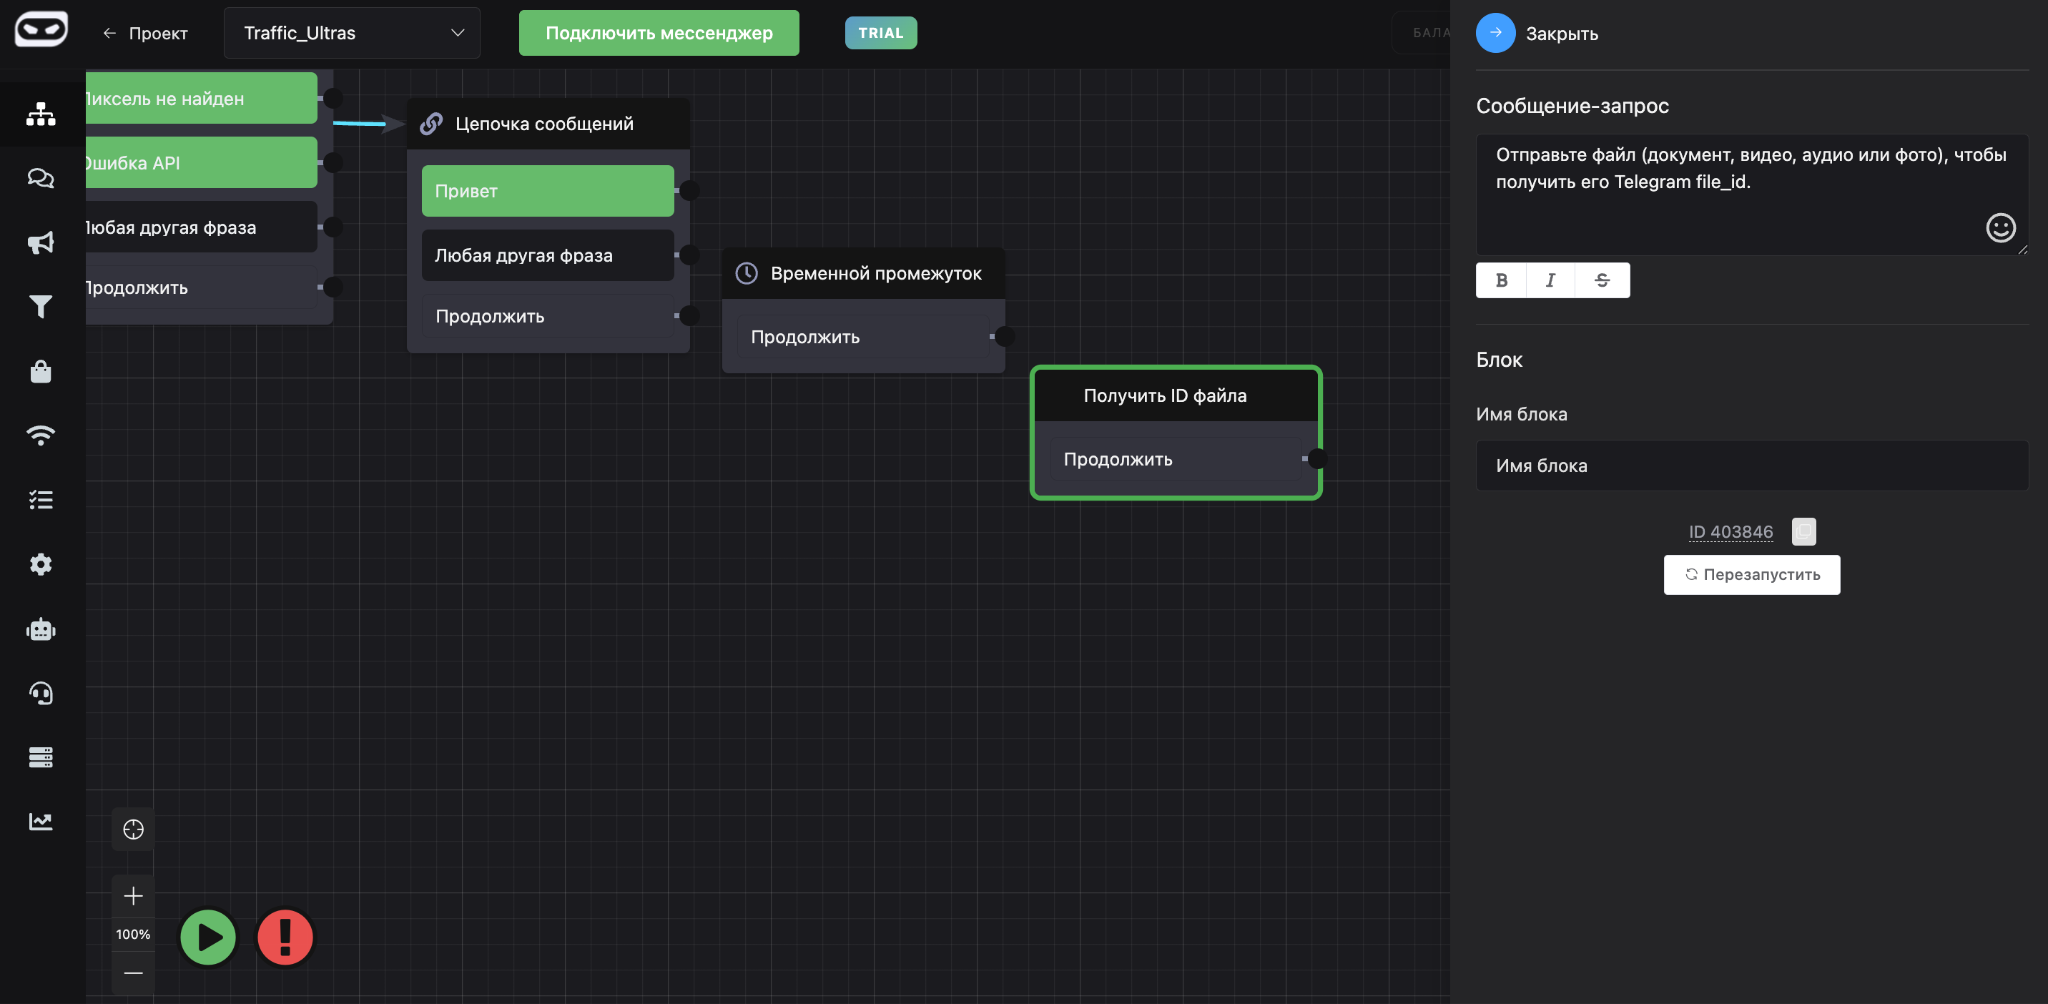Click the output connector of Привет
2048x1004 pixels.
point(690,191)
